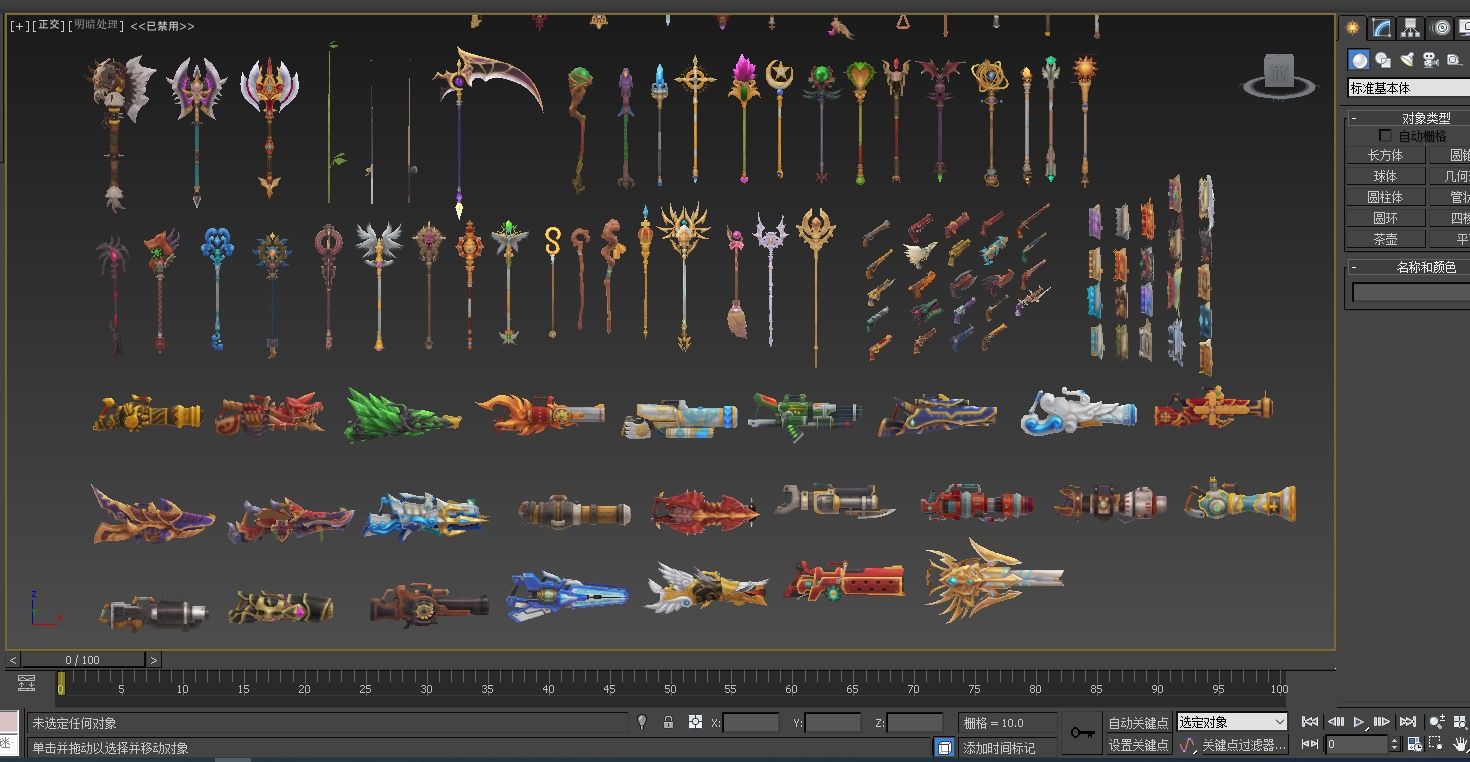Step to next frame
This screenshot has height=762, width=1470.
point(1383,721)
